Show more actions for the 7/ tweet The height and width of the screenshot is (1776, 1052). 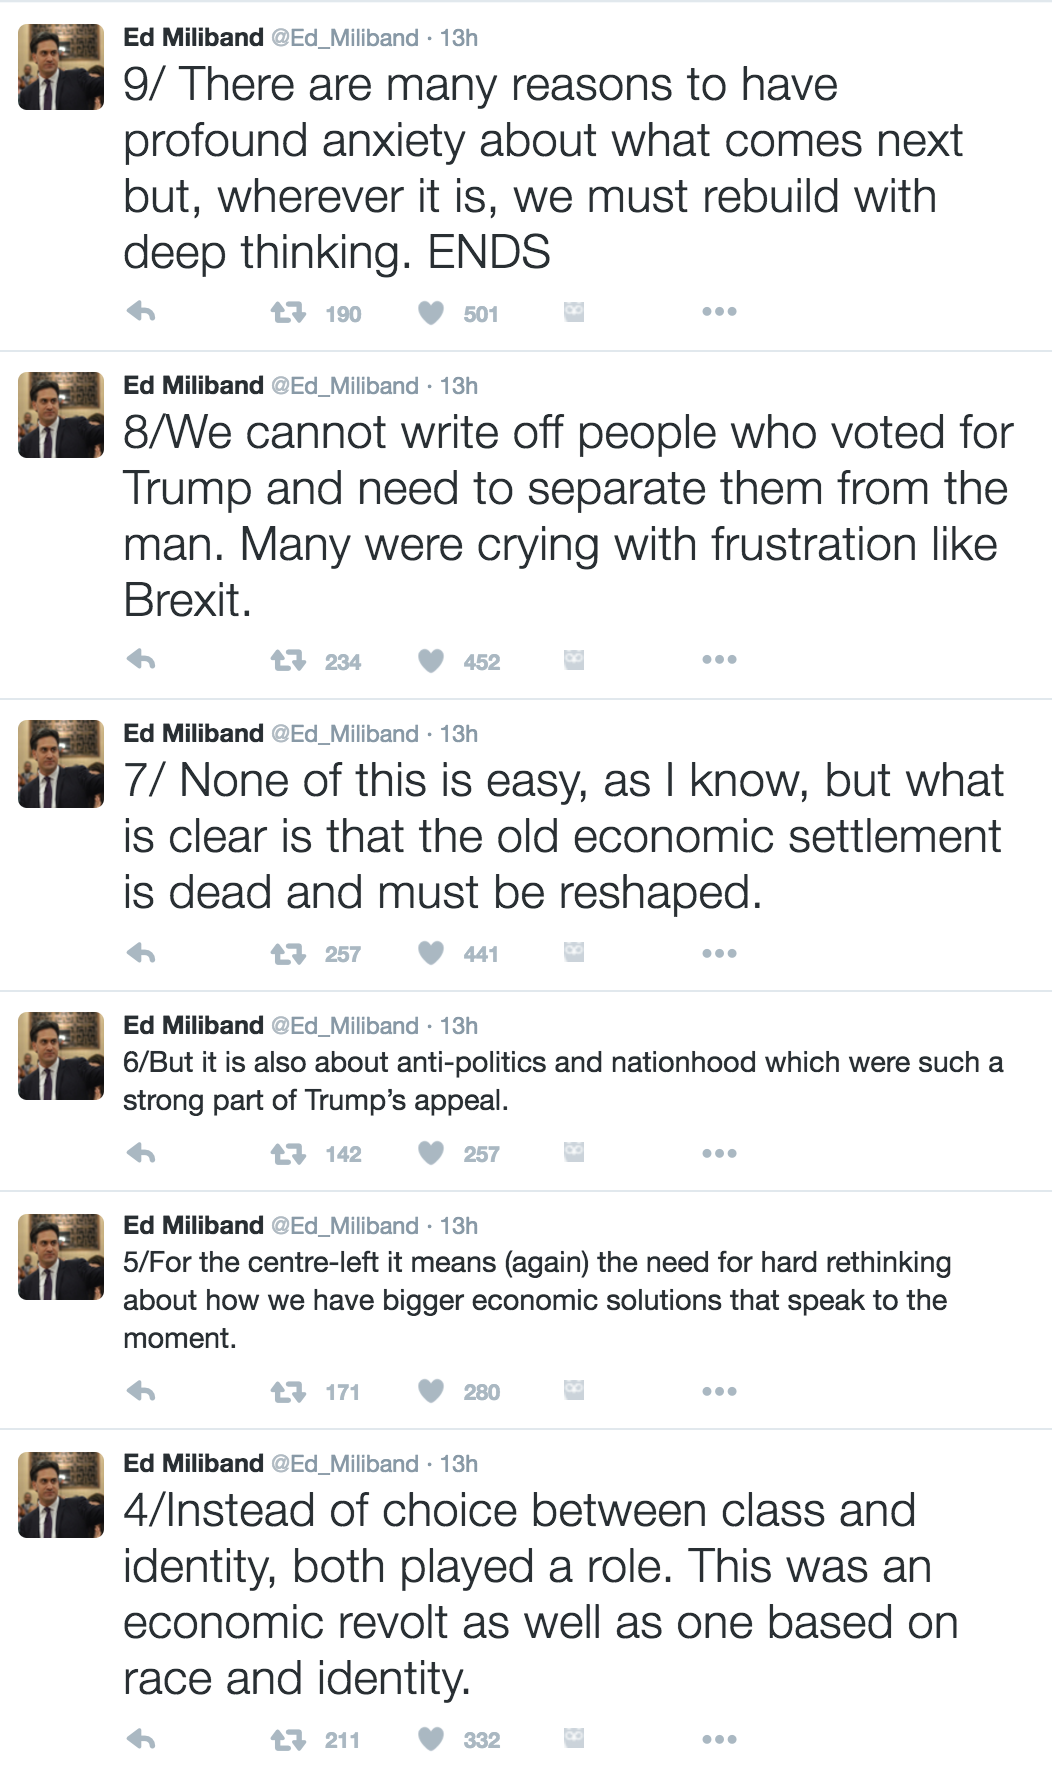tap(719, 953)
